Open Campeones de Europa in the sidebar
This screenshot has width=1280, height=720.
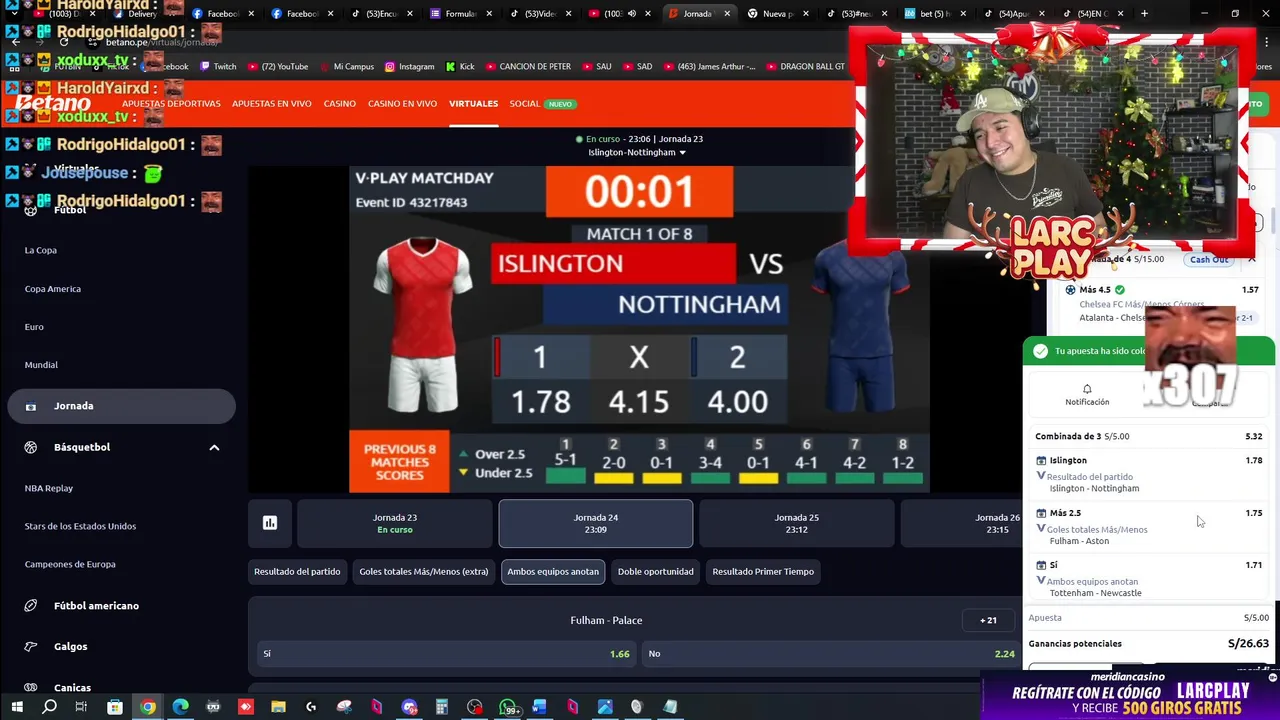tap(70, 564)
